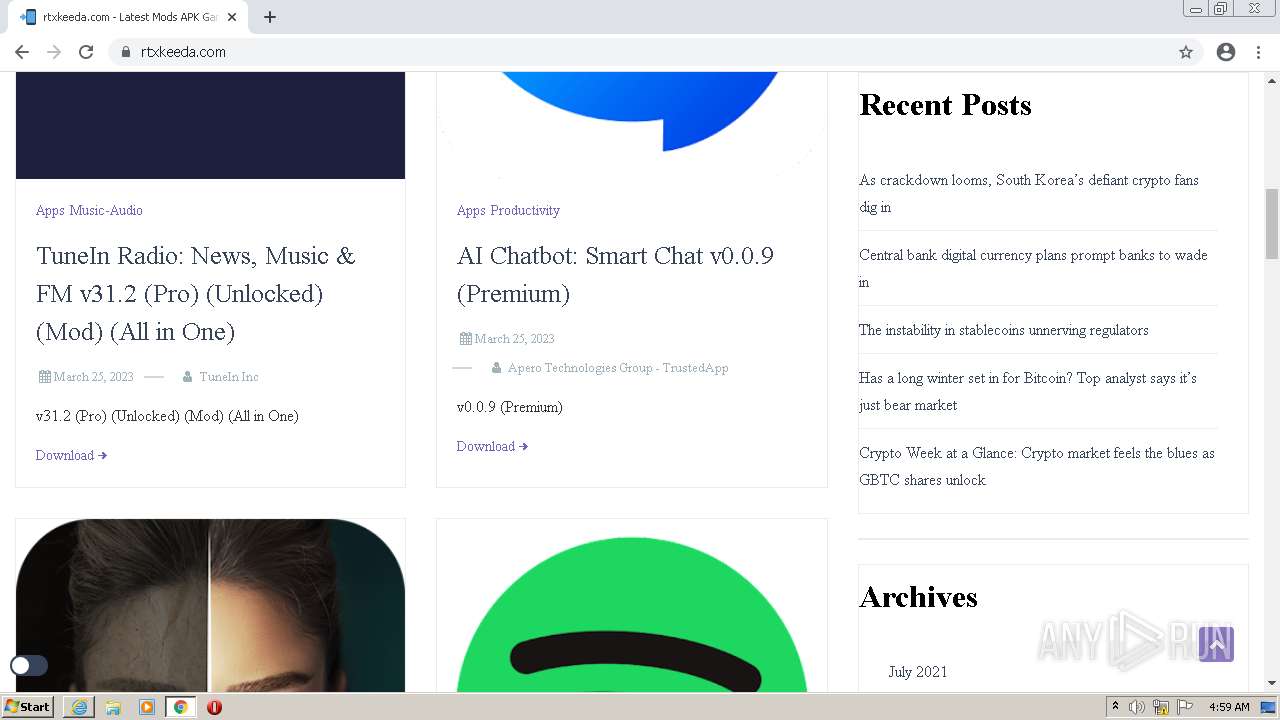Open the Apps category on AI Chatbot post
Viewport: 1280px width, 720px height.
click(471, 210)
